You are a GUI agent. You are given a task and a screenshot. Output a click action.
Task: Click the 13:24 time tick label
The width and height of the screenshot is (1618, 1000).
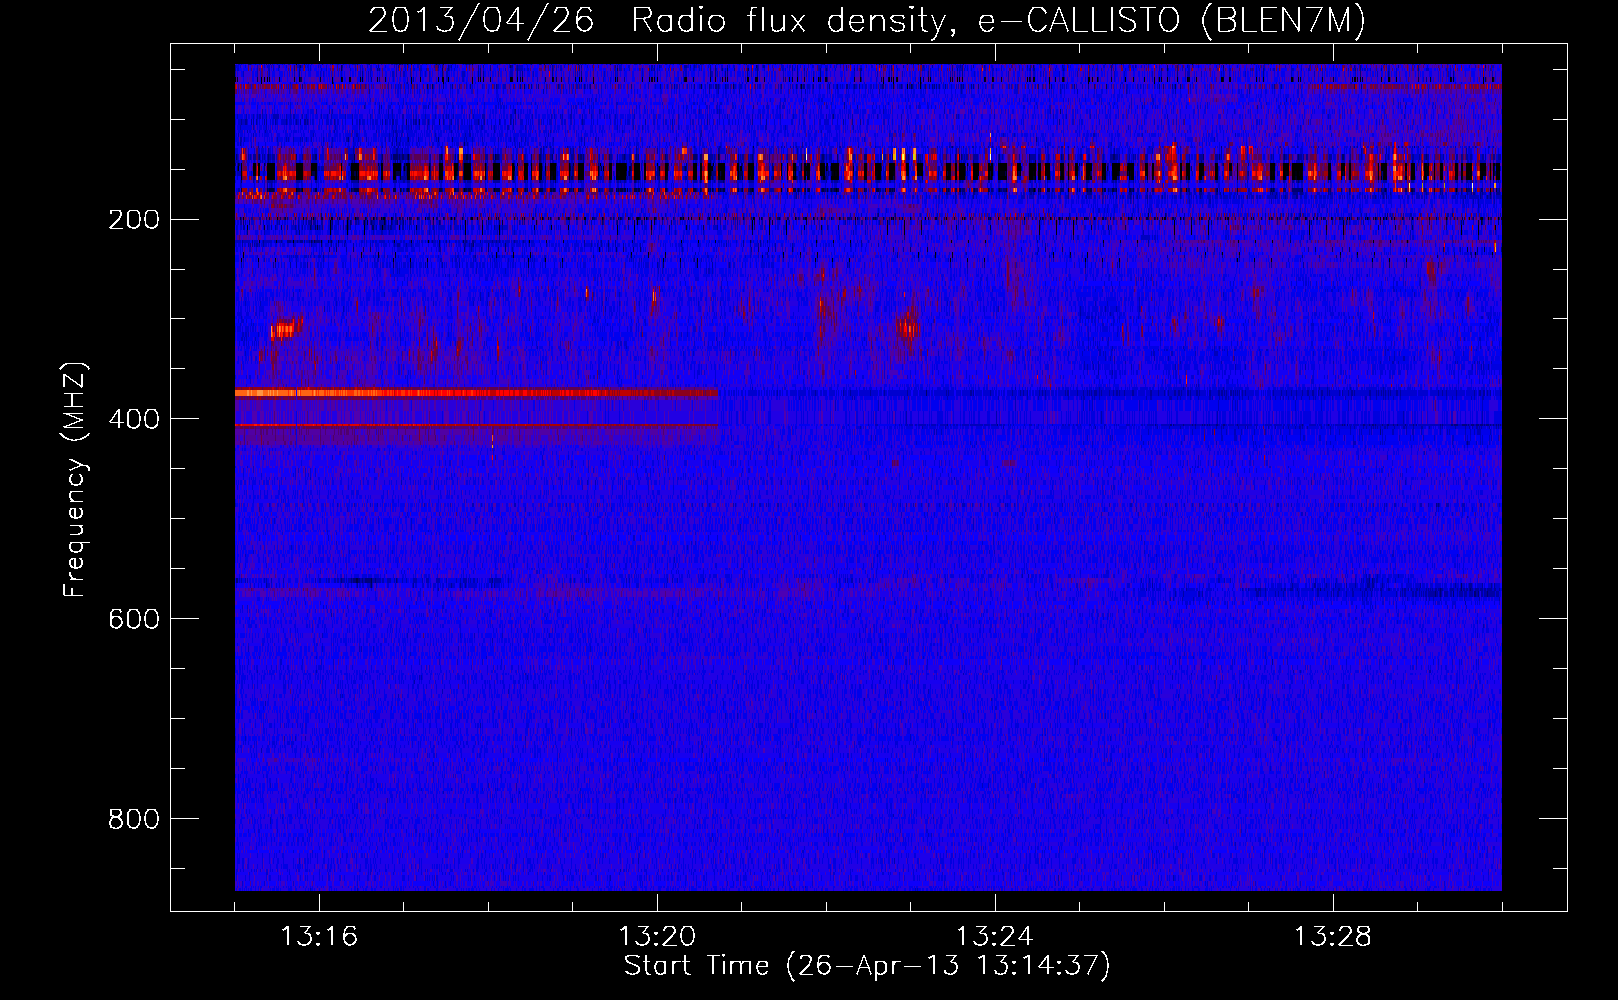(x=995, y=937)
